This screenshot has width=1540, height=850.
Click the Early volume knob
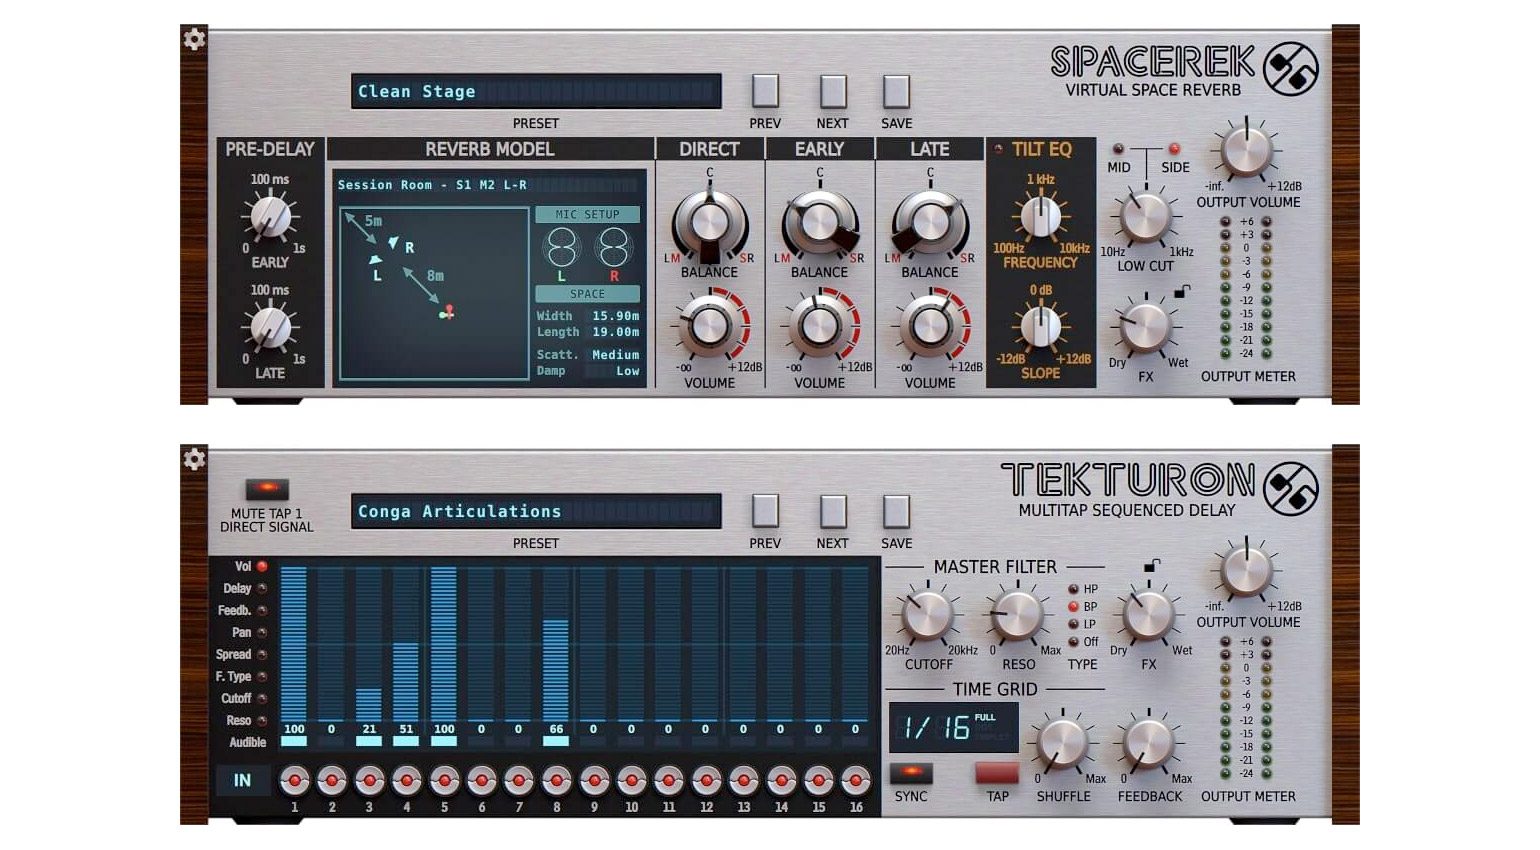pyautogui.click(x=819, y=325)
